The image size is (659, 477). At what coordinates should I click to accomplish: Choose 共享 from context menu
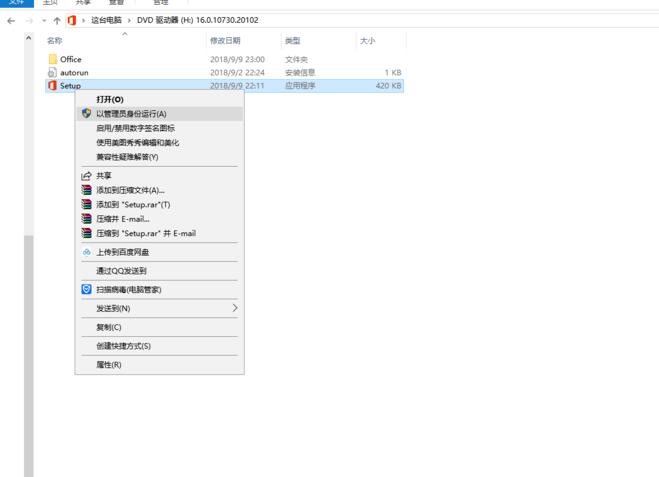pos(159,176)
